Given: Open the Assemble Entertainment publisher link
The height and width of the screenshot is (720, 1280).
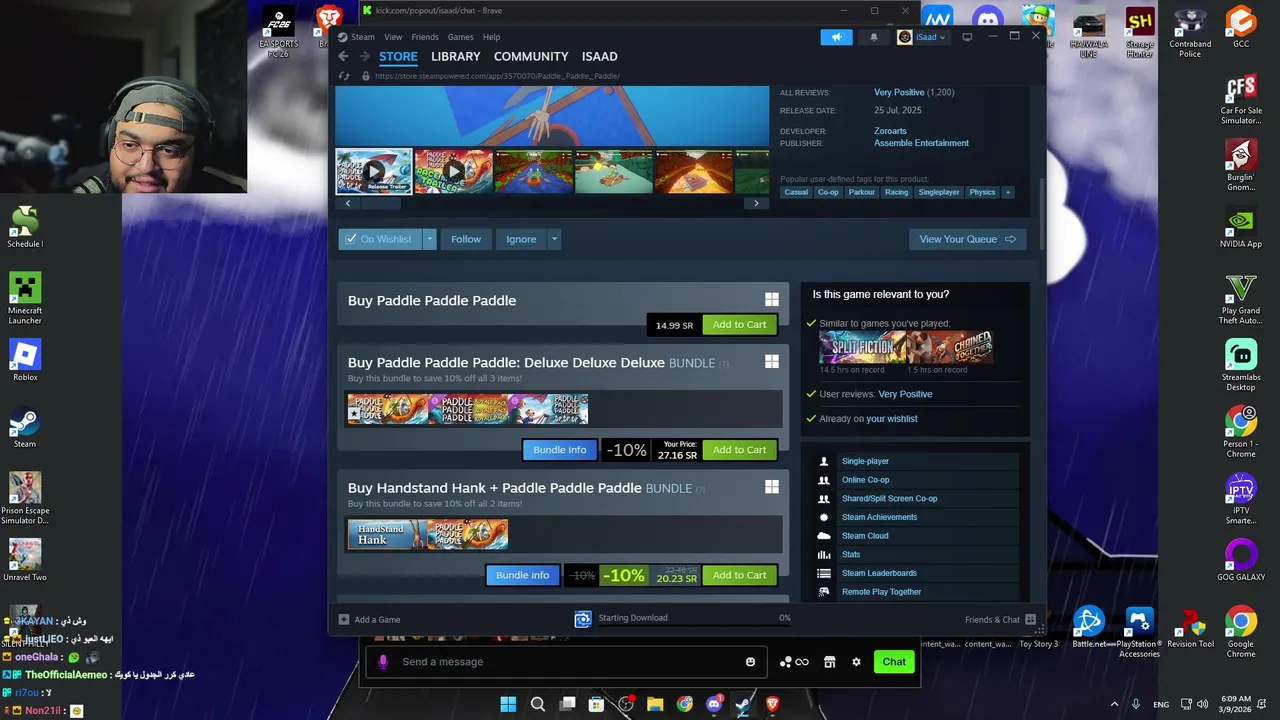Looking at the screenshot, I should click(x=921, y=143).
